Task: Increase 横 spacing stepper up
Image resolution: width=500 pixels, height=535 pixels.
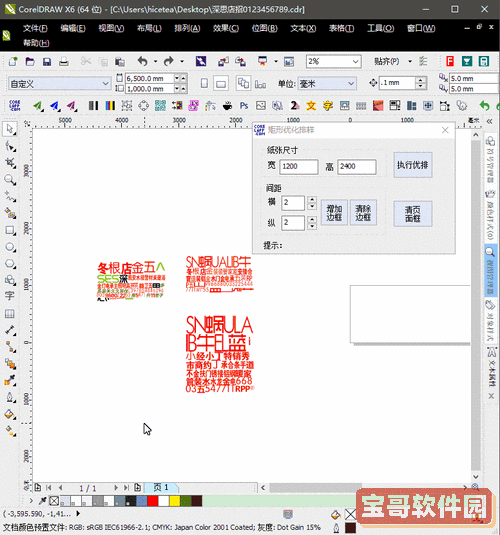Action: tap(312, 200)
